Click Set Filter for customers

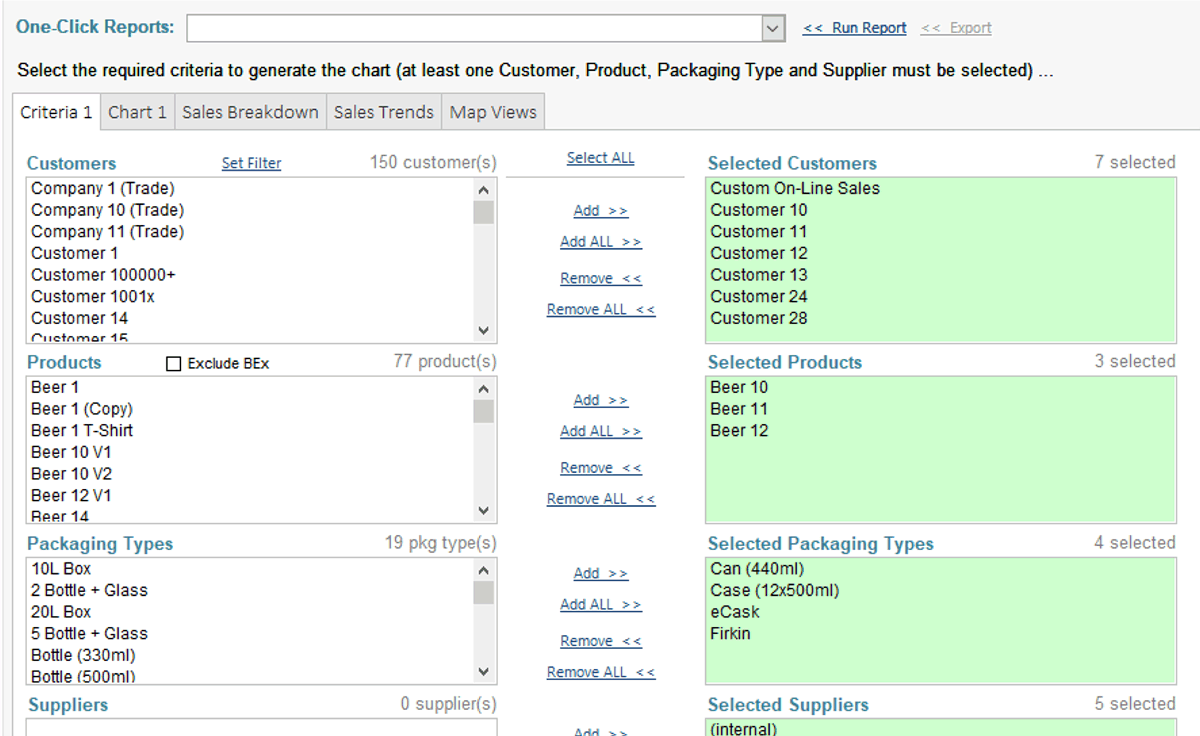[251, 163]
